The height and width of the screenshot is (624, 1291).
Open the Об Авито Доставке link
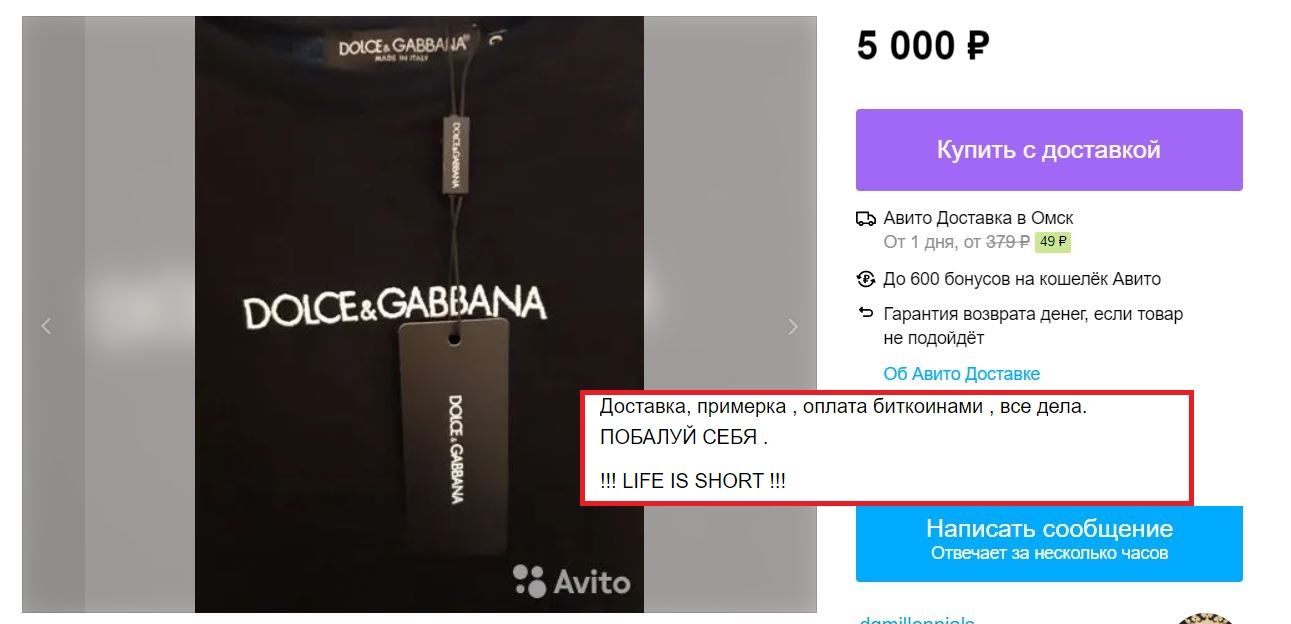961,374
